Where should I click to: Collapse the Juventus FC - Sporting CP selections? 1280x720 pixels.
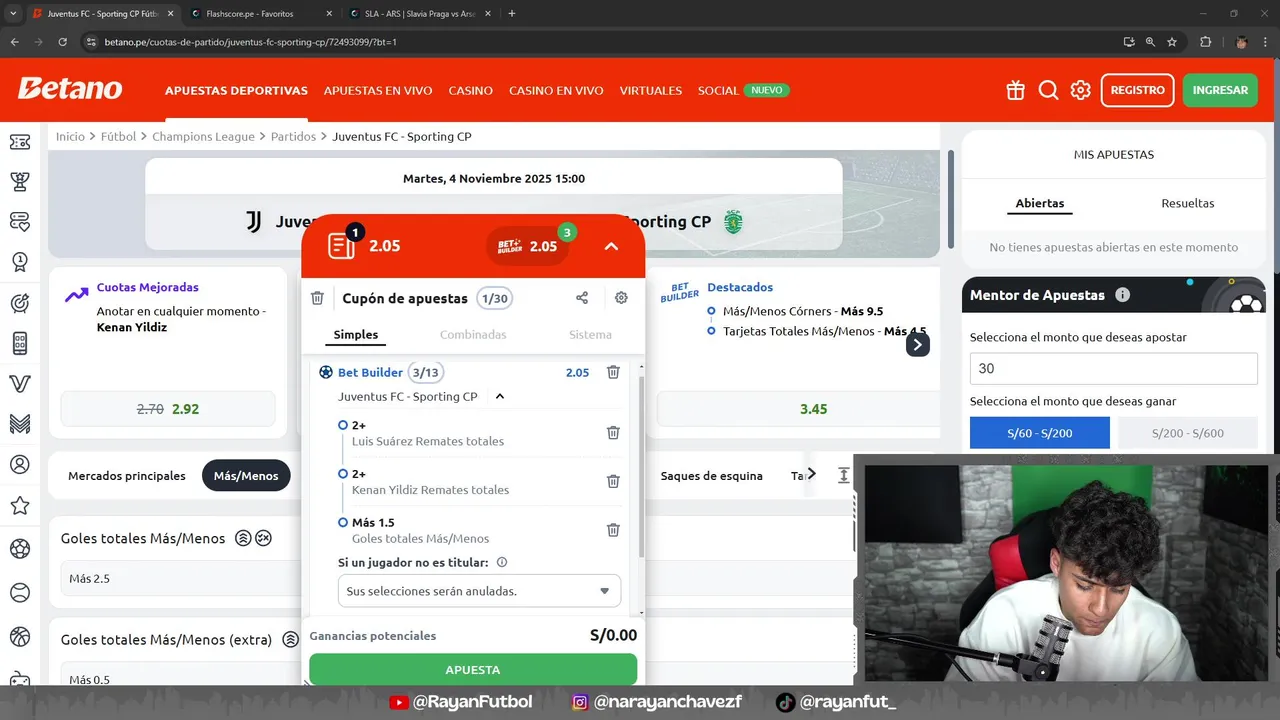point(500,396)
